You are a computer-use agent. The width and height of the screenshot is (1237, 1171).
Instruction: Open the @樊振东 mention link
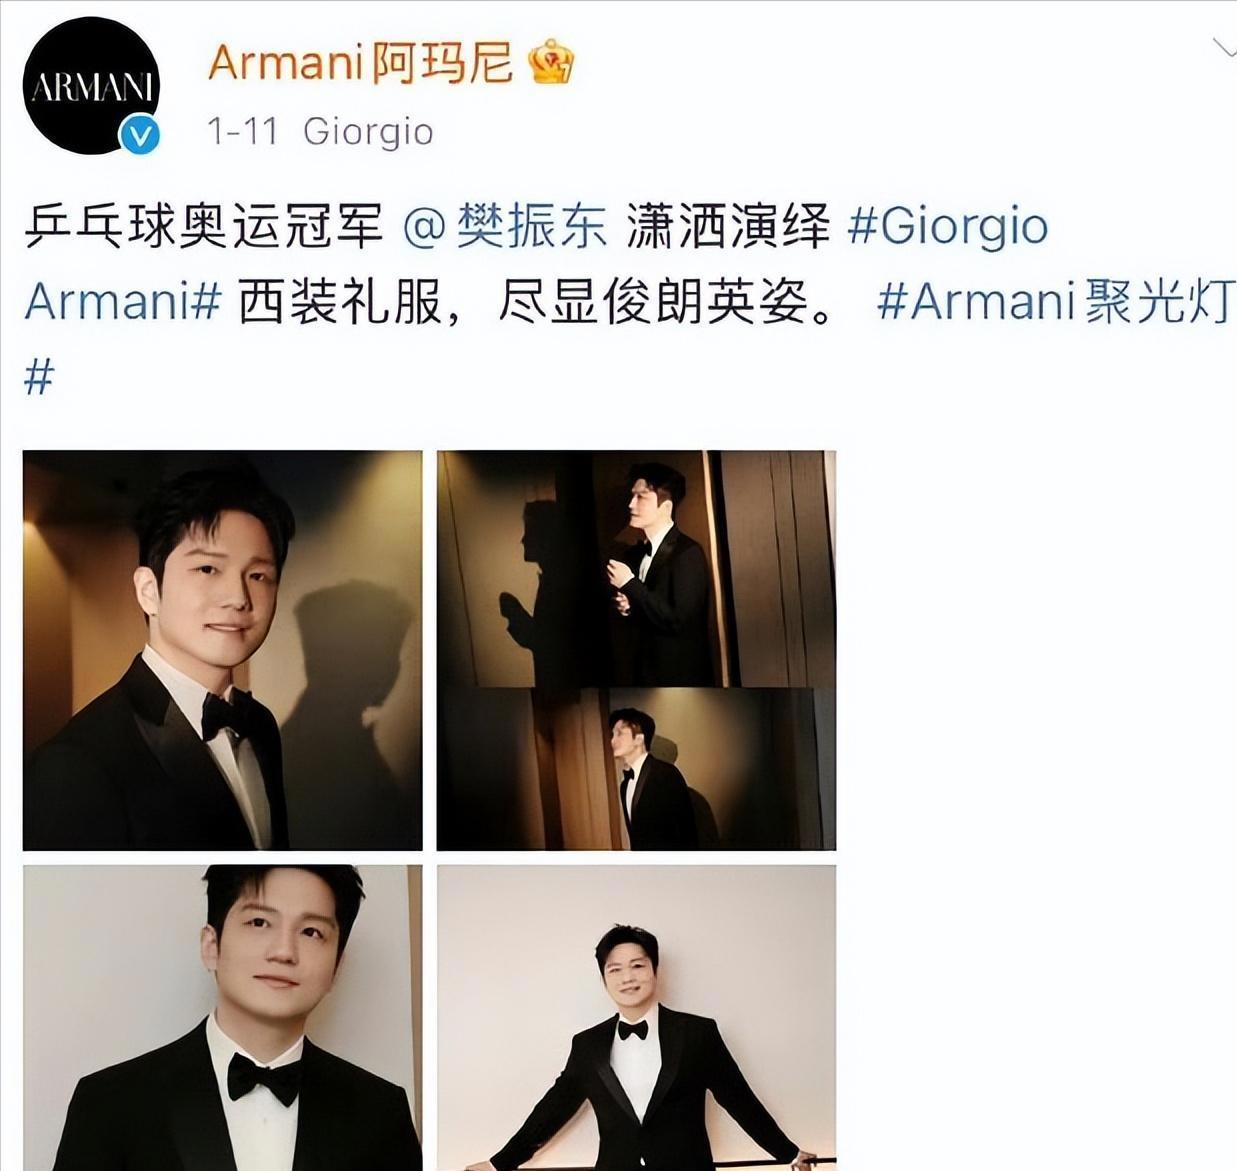[505, 227]
